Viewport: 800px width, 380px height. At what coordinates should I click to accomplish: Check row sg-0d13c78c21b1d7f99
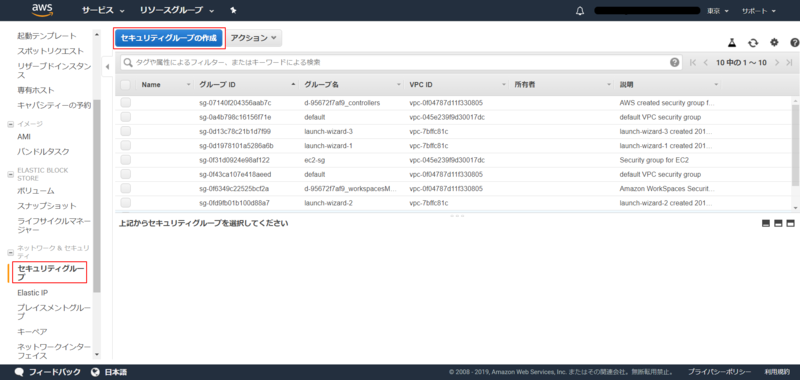click(126, 131)
